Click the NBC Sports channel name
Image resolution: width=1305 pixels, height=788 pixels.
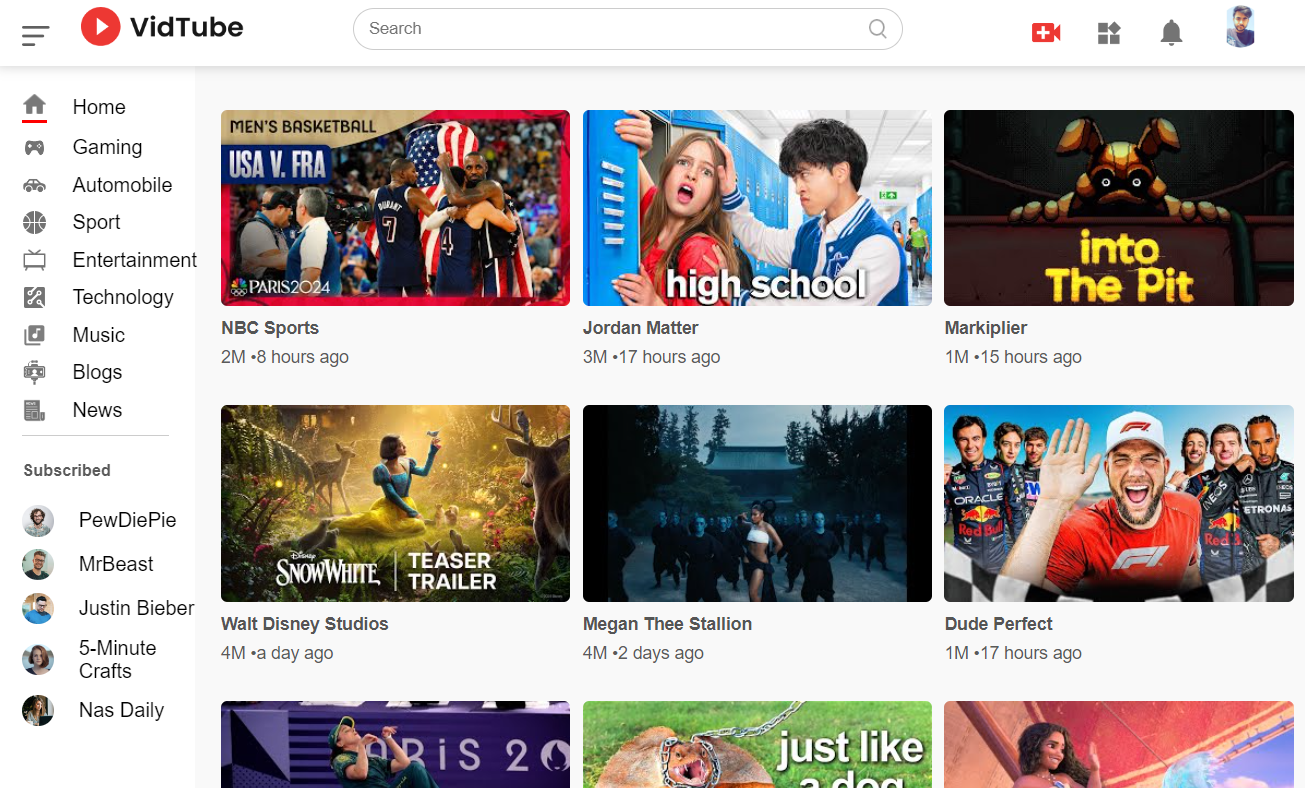pos(270,328)
